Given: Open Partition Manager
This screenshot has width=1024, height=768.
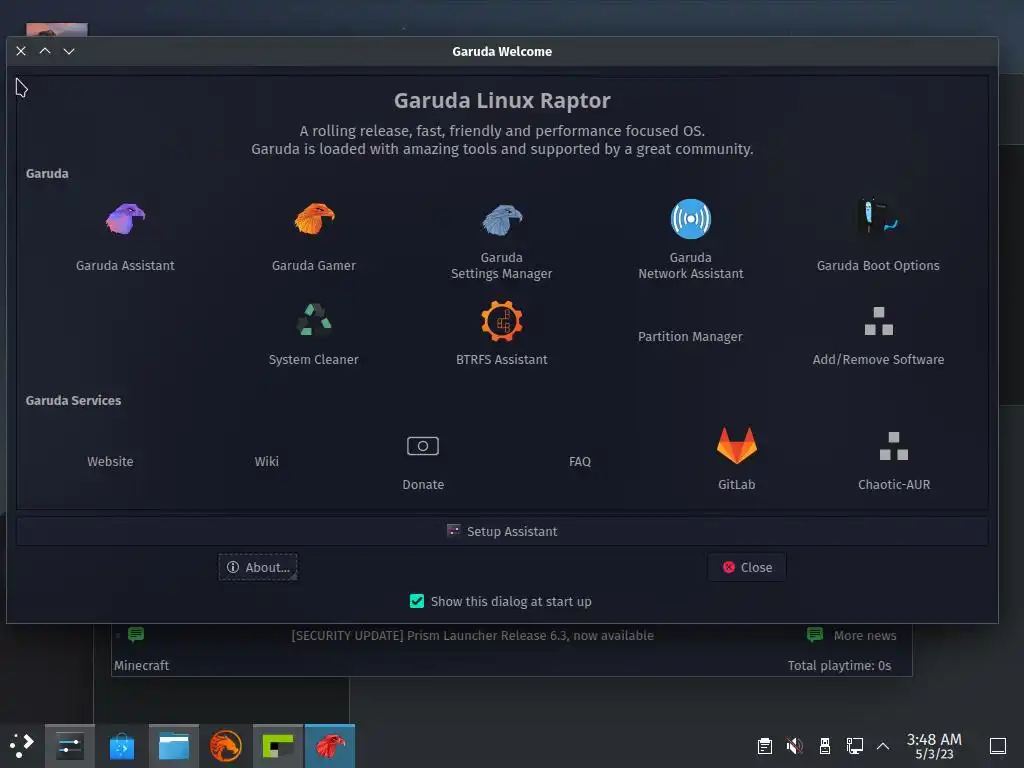Looking at the screenshot, I should click(x=690, y=336).
